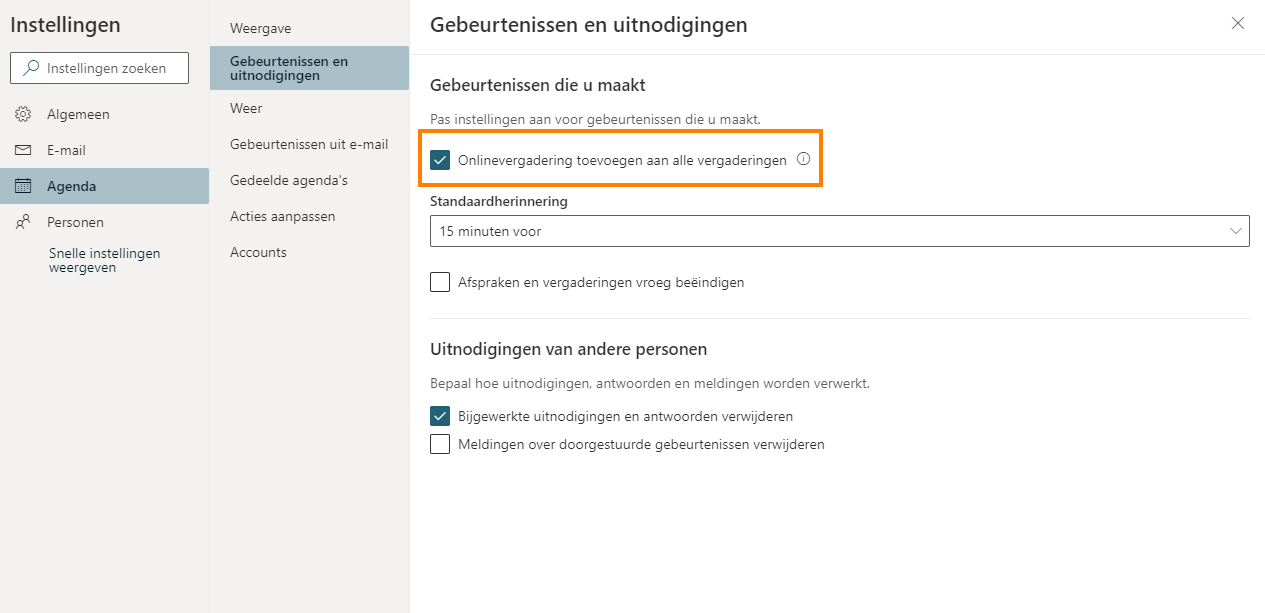Go to the Weergave section
The height and width of the screenshot is (613, 1265).
310,28
